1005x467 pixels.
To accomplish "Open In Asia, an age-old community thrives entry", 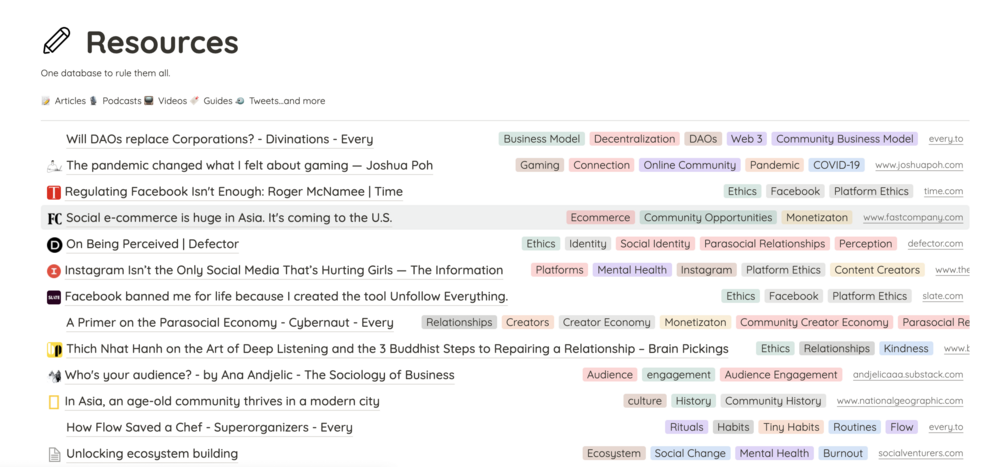I will (222, 402).
